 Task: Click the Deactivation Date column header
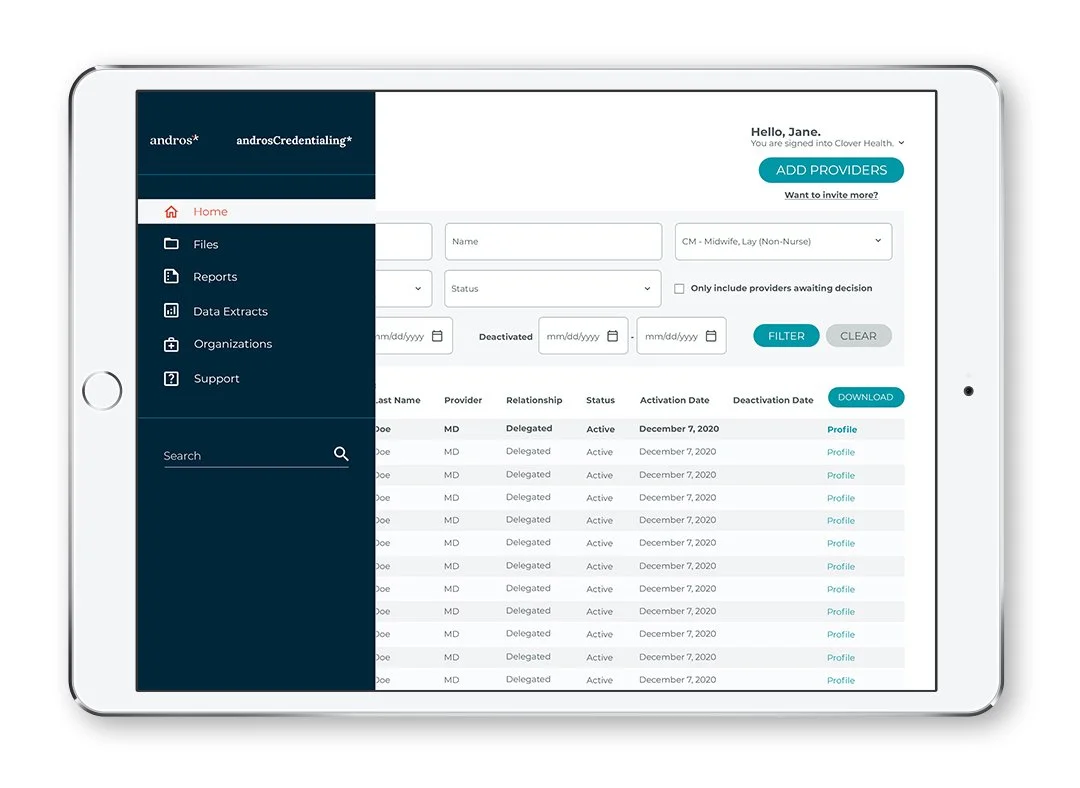(773, 400)
